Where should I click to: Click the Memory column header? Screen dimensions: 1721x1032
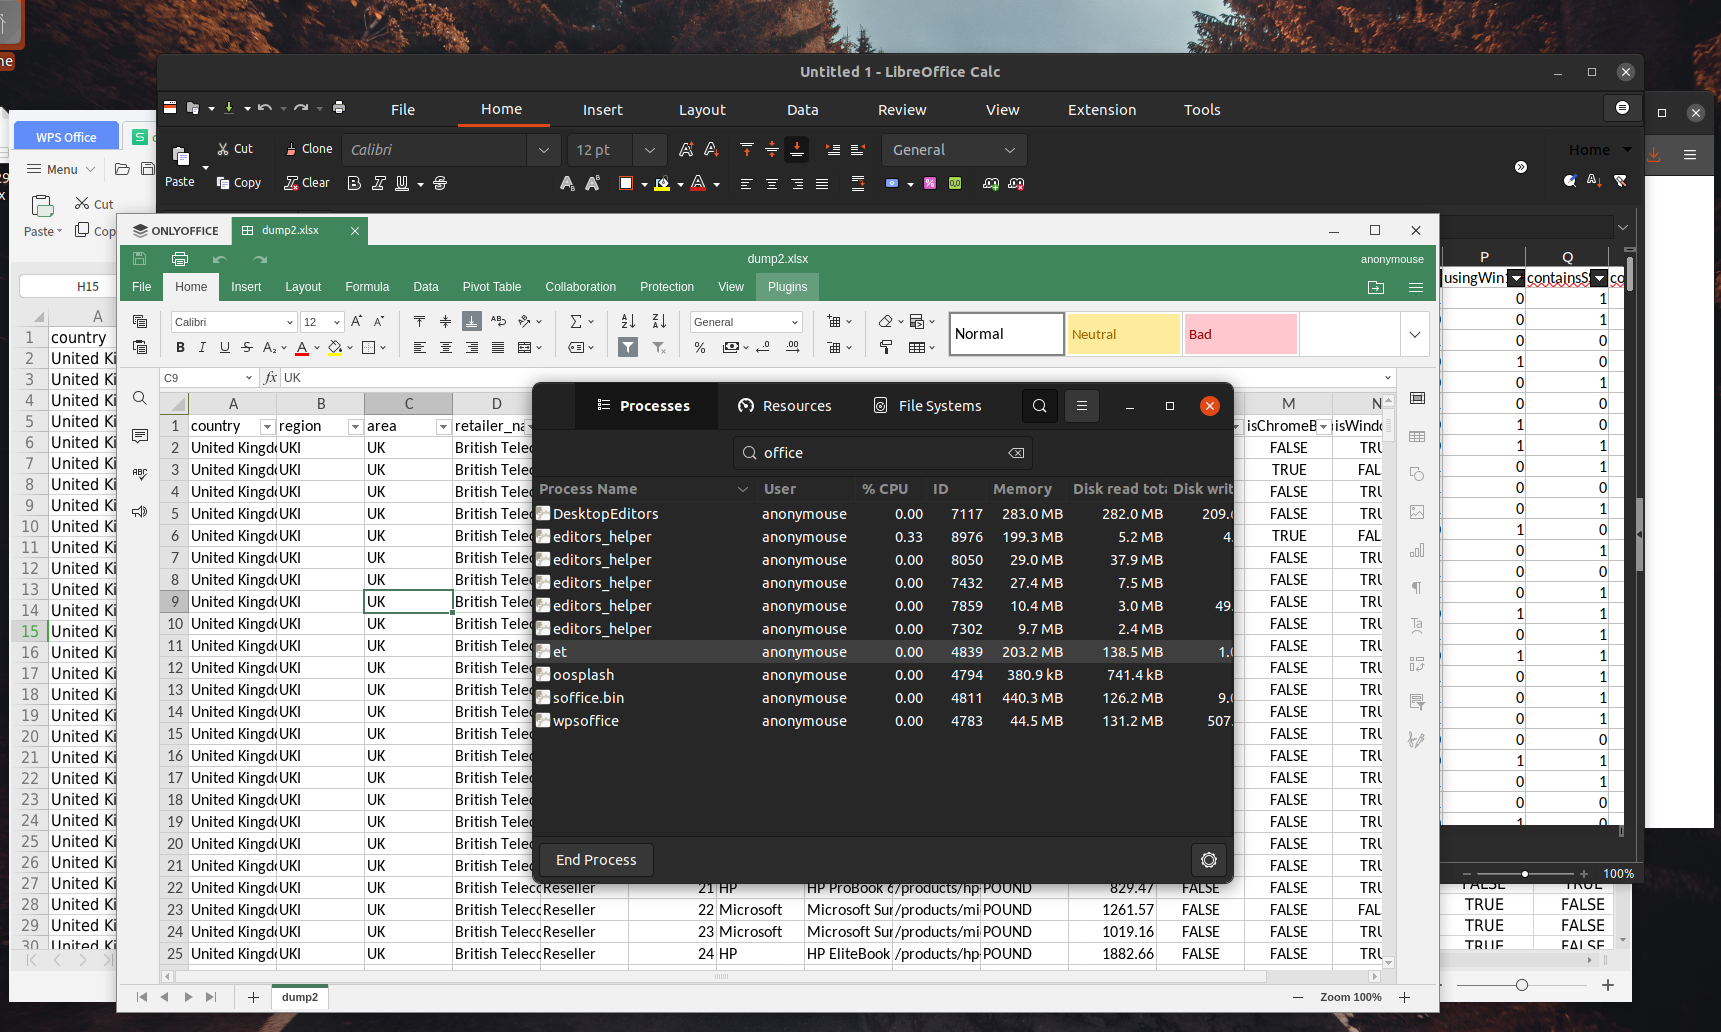pos(1022,489)
